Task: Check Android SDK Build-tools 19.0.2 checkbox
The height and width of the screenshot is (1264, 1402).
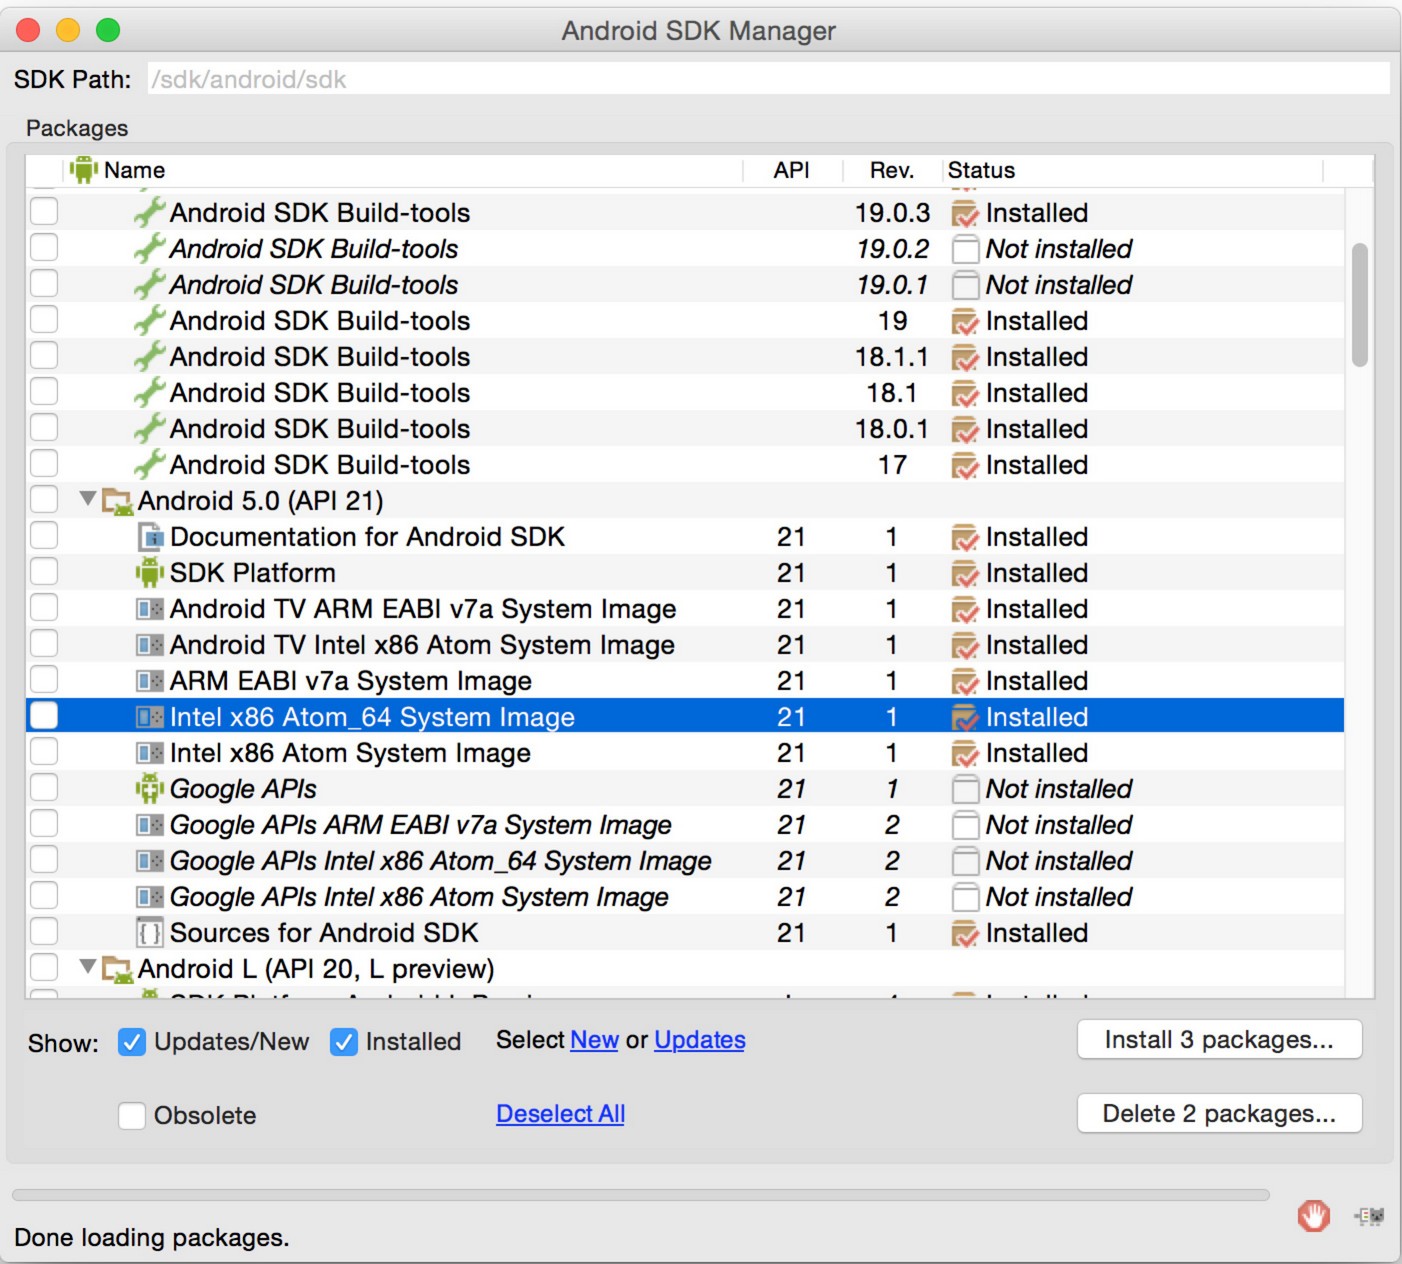Action: (x=44, y=247)
